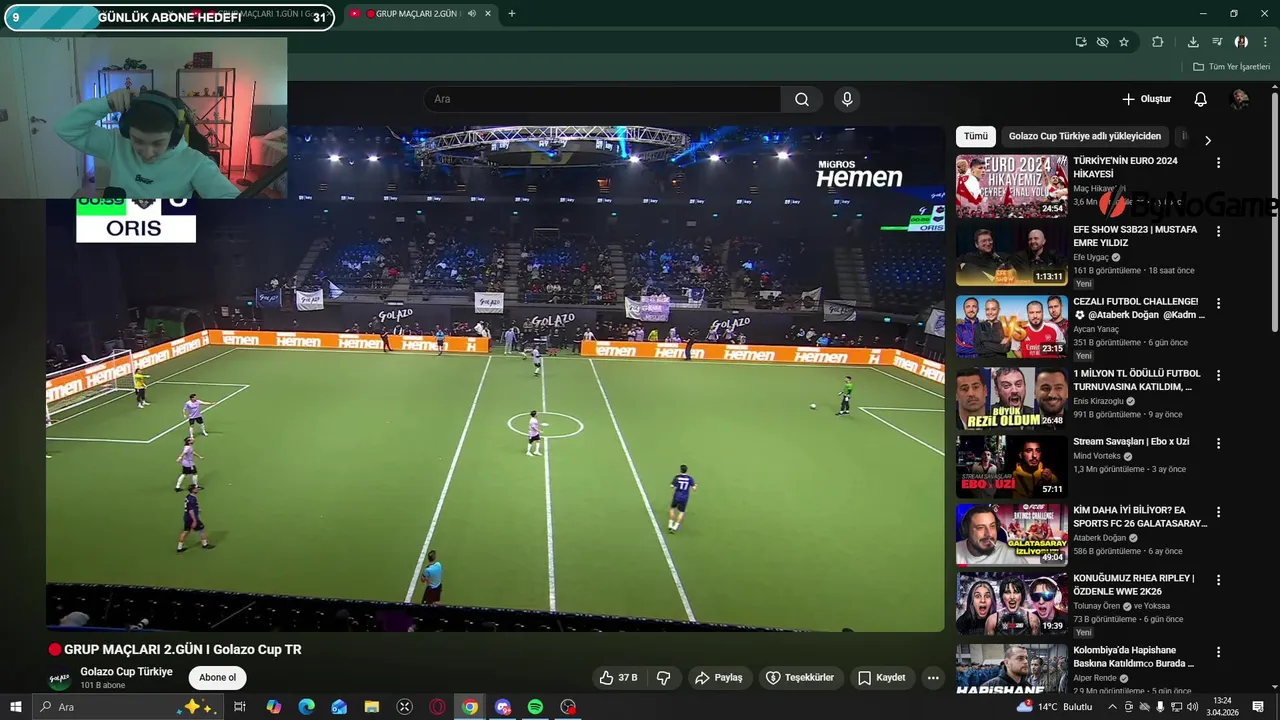Open Windows notification center icon
The height and width of the screenshot is (720, 1280).
1258,707
